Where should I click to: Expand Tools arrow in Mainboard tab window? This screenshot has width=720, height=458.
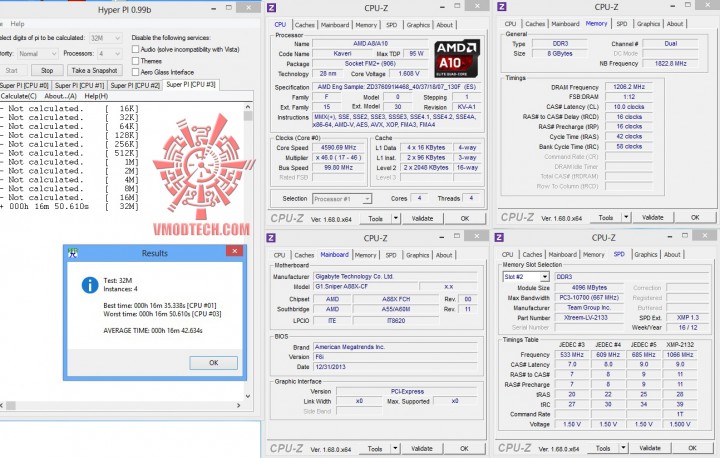(x=395, y=448)
